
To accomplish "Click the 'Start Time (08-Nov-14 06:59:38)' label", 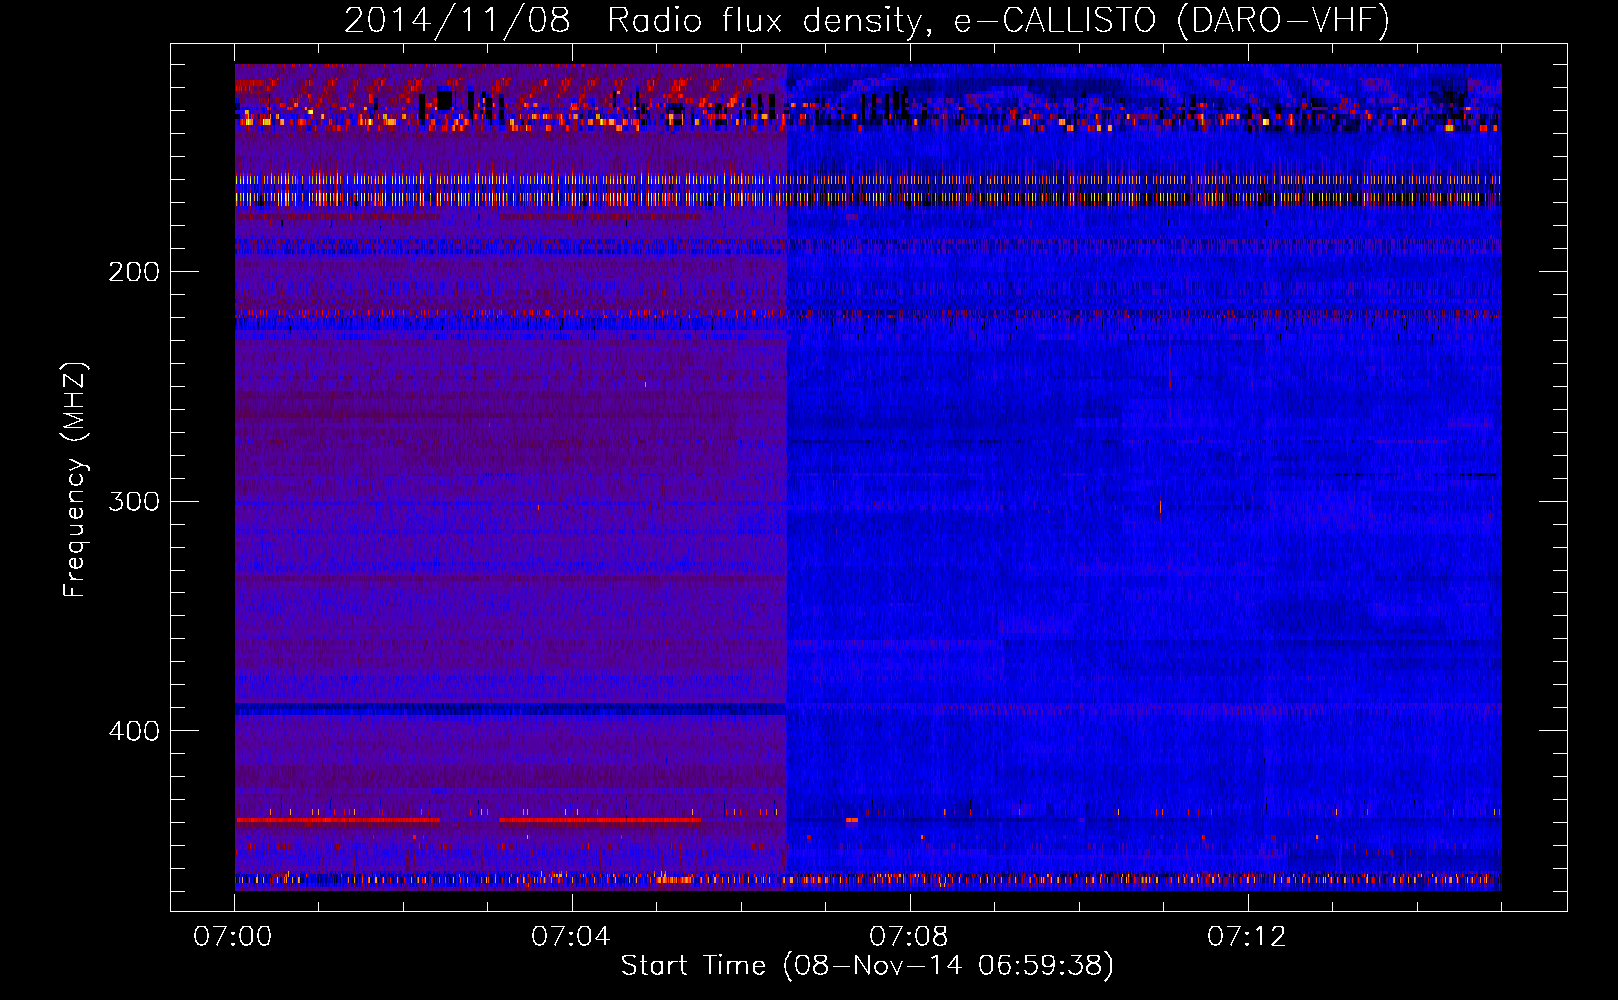I will [867, 966].
